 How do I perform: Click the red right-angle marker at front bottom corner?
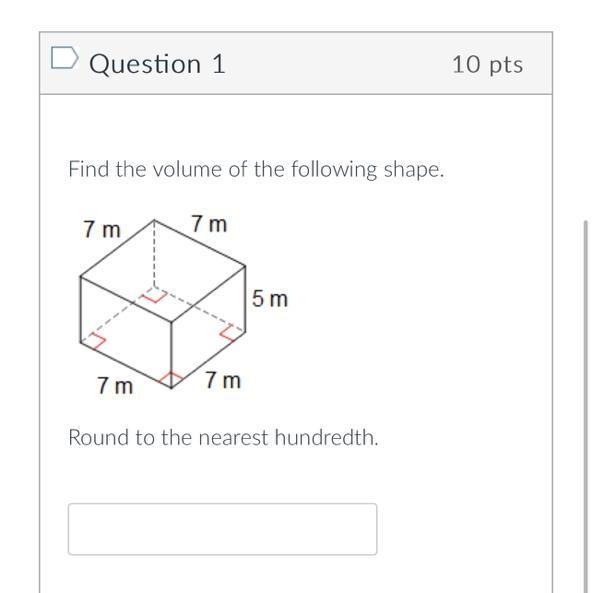click(x=171, y=379)
